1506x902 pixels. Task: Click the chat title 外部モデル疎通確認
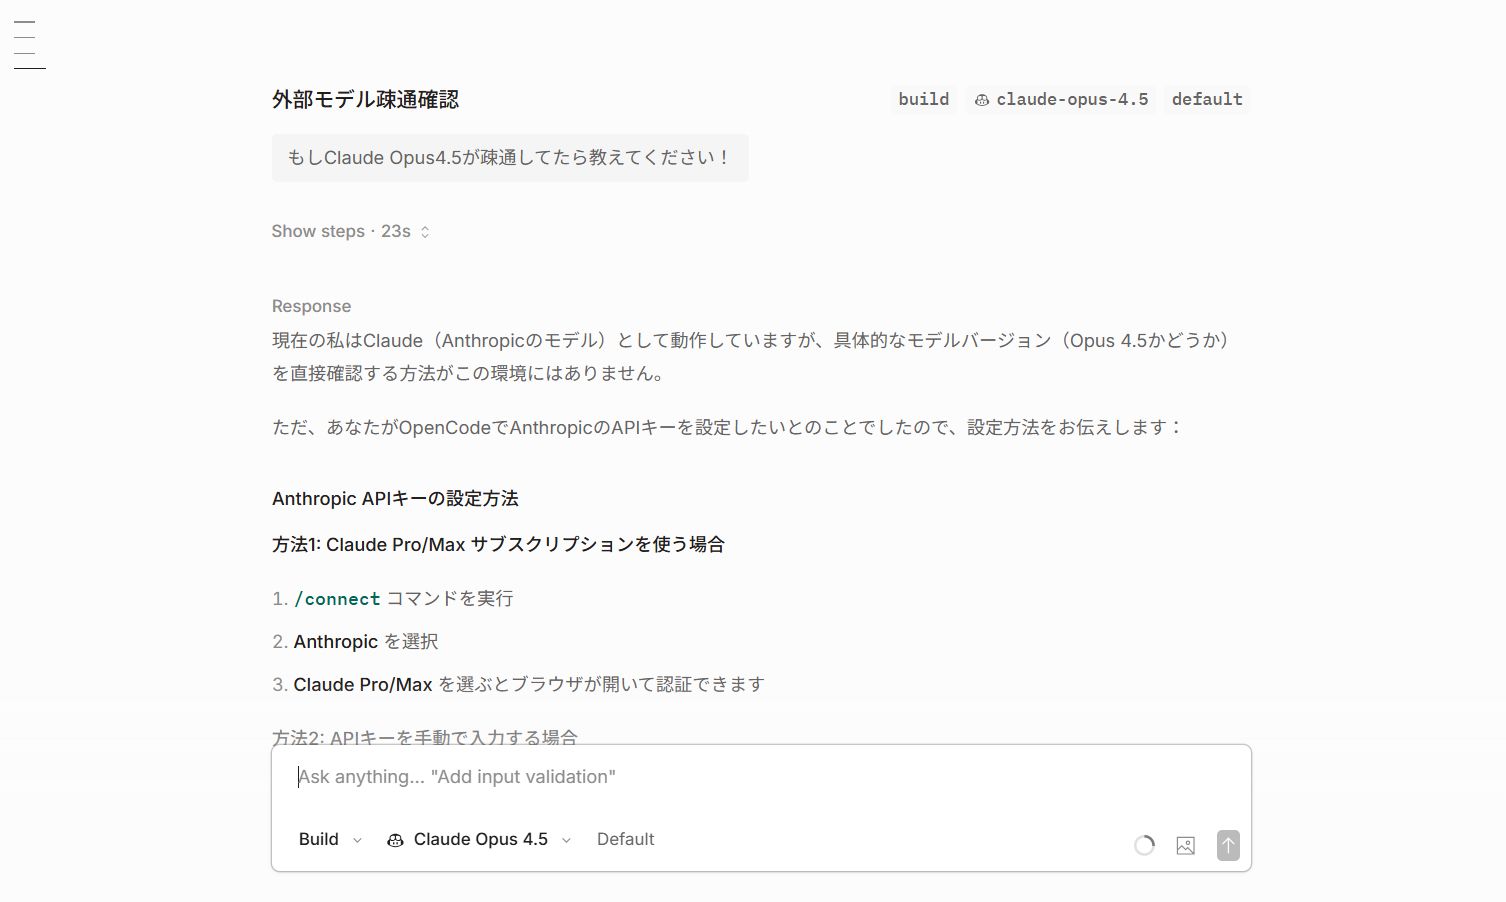click(366, 99)
